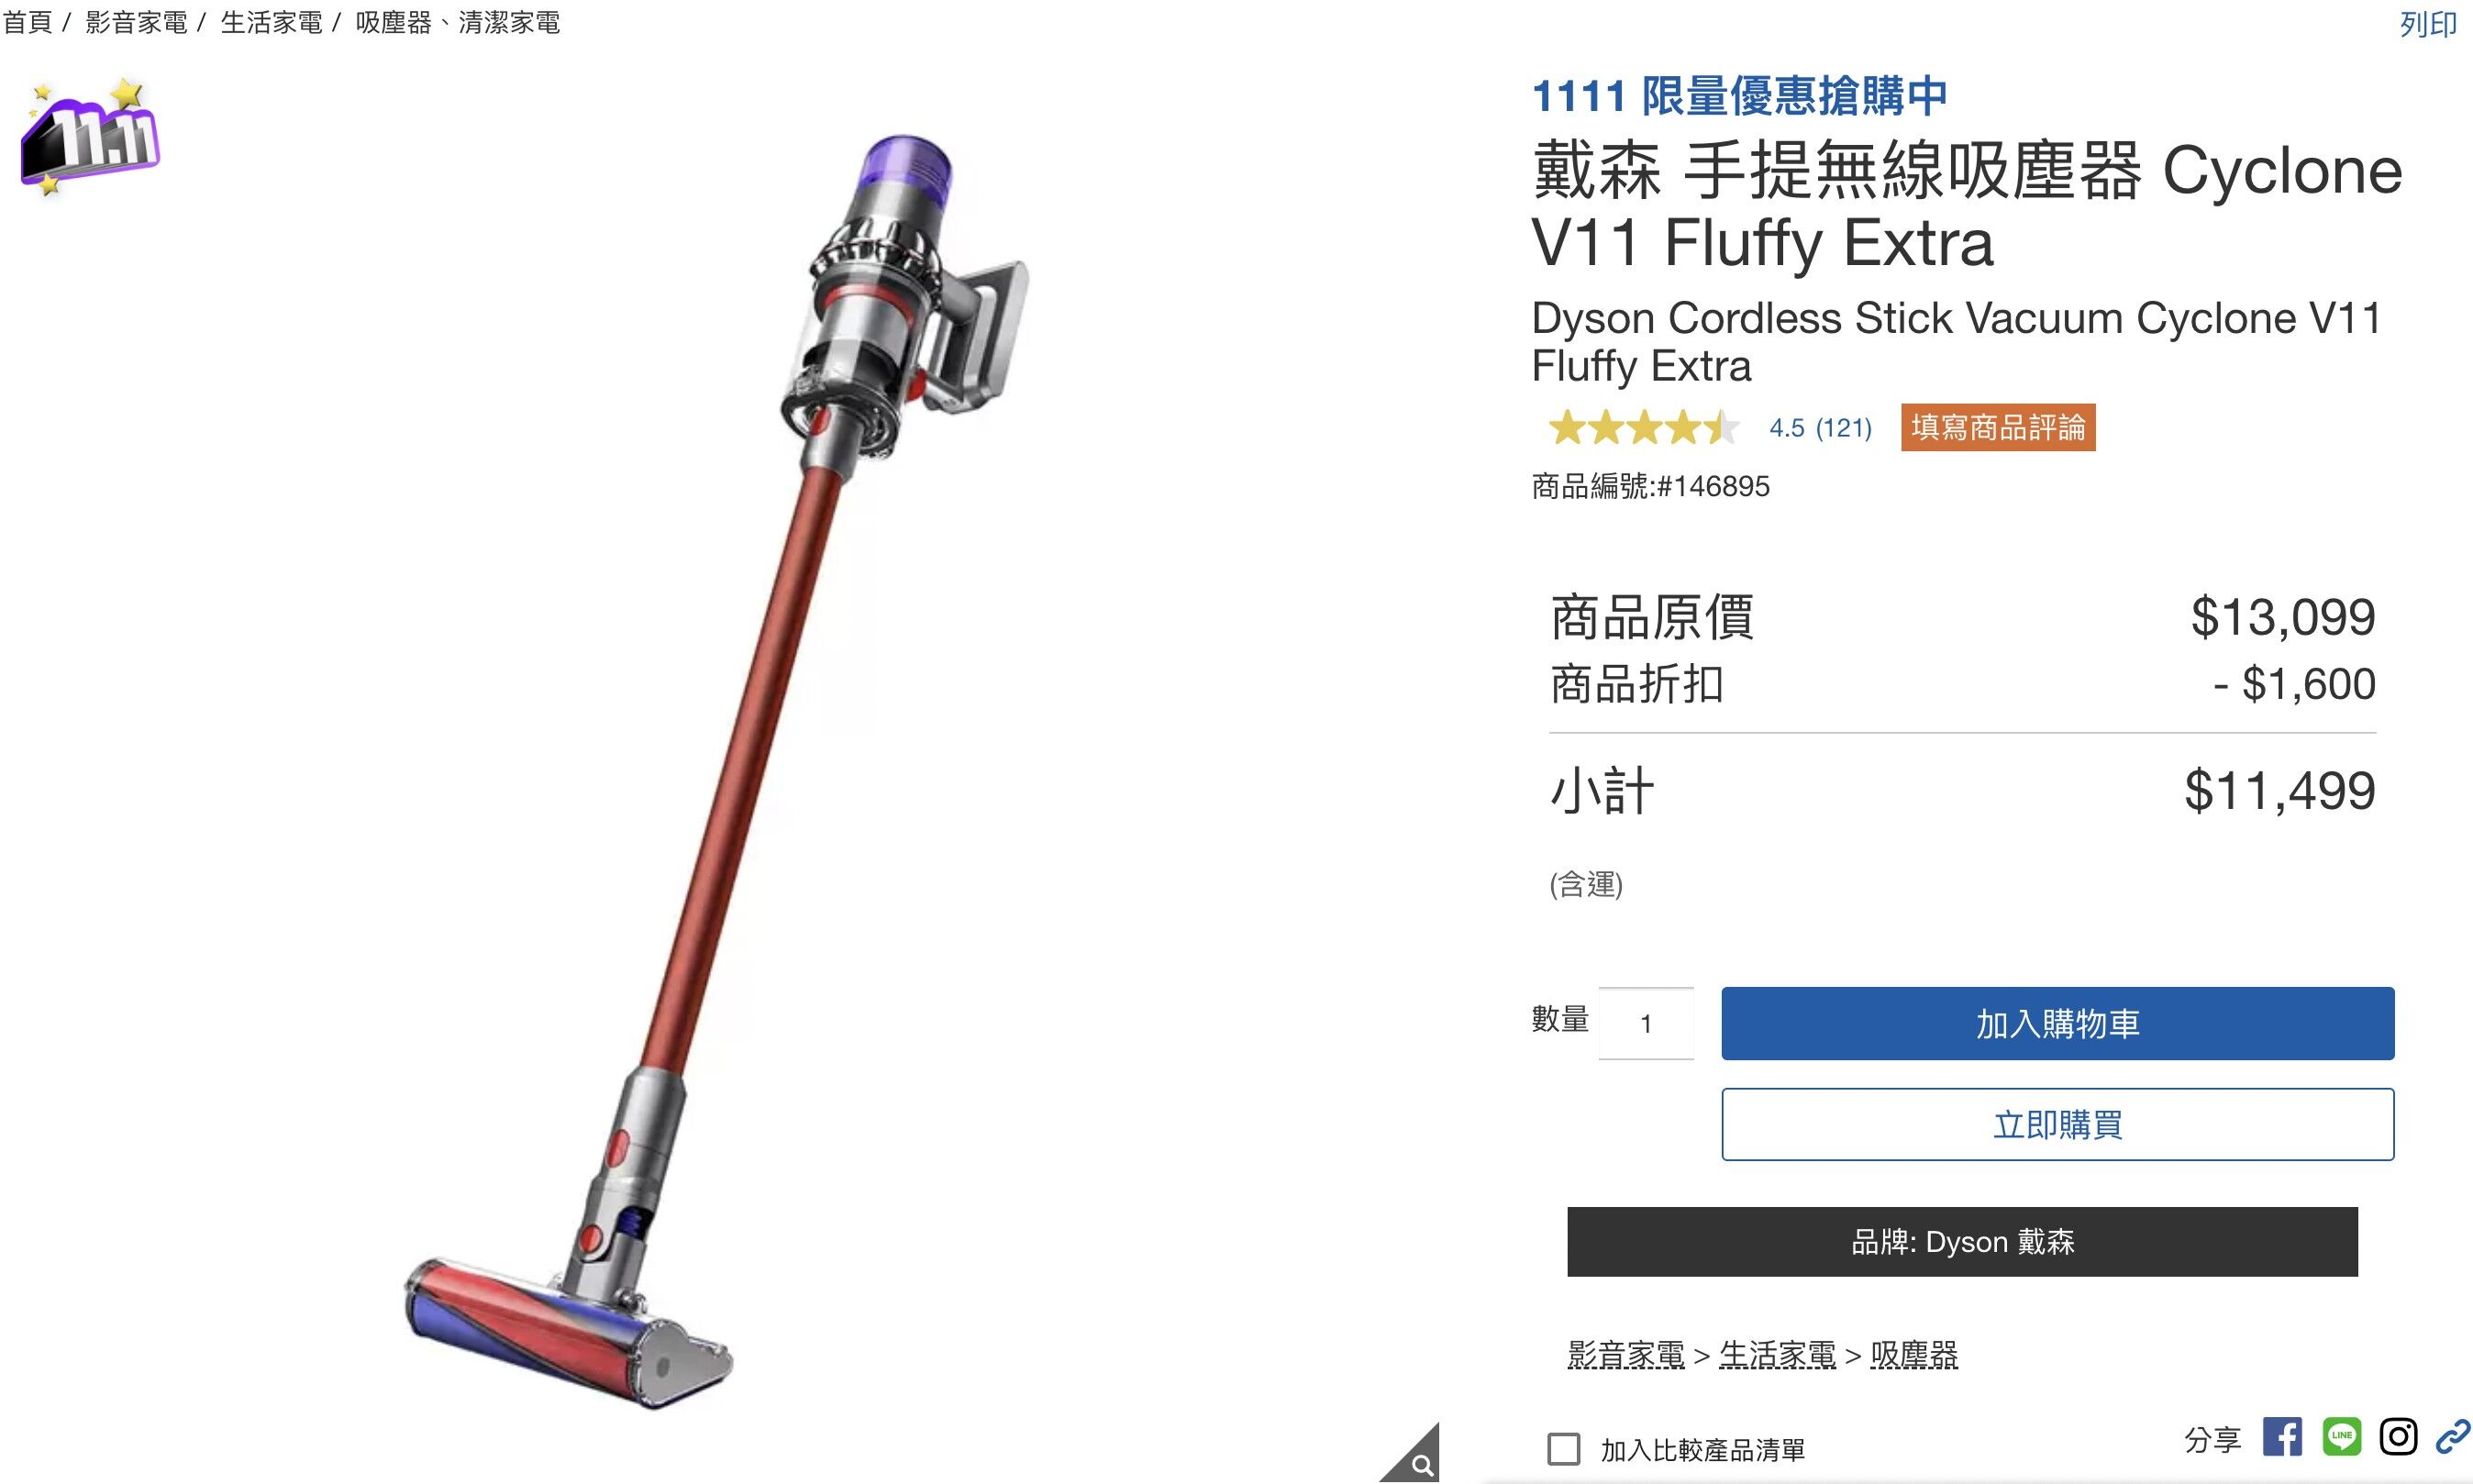Screen dimensions: 2473x1484
Task: Write a review via 填寫商品評論
Action: tap(1998, 427)
